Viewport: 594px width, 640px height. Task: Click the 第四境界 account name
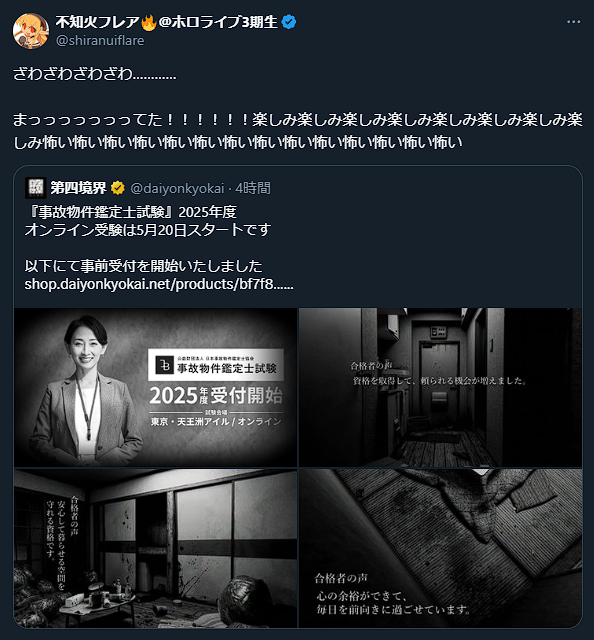pyautogui.click(x=78, y=188)
